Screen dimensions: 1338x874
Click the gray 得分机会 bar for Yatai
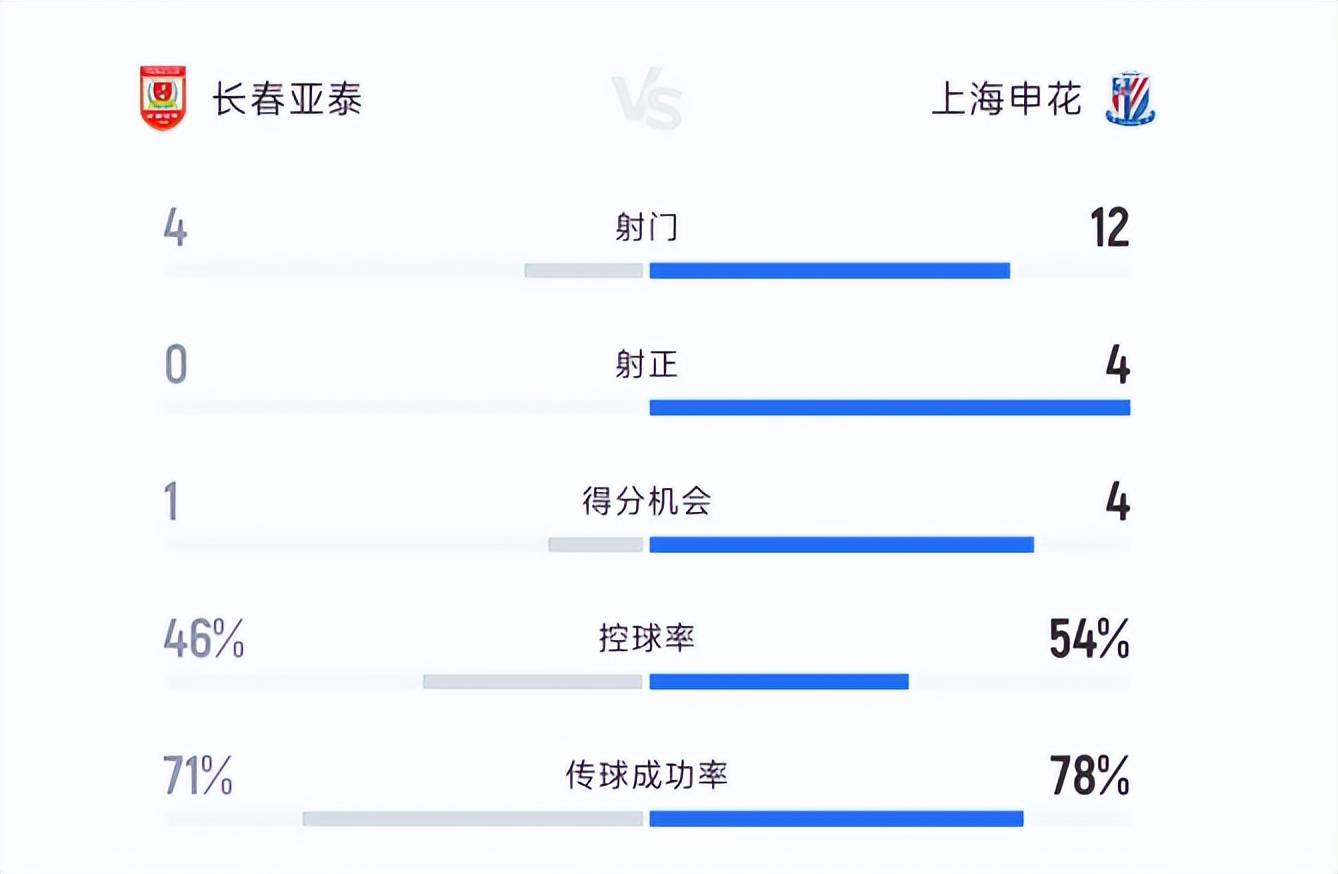click(595, 545)
